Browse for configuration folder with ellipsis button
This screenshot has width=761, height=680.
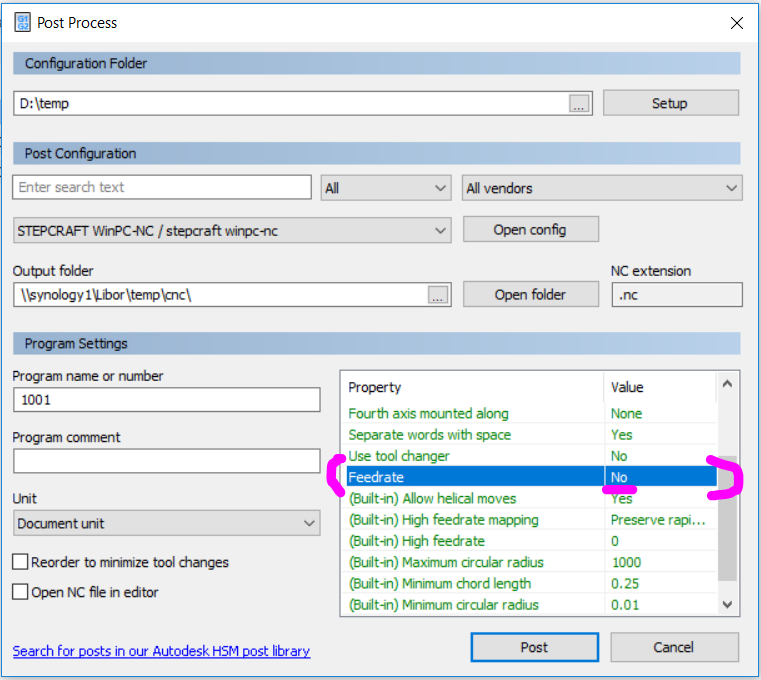tap(580, 103)
